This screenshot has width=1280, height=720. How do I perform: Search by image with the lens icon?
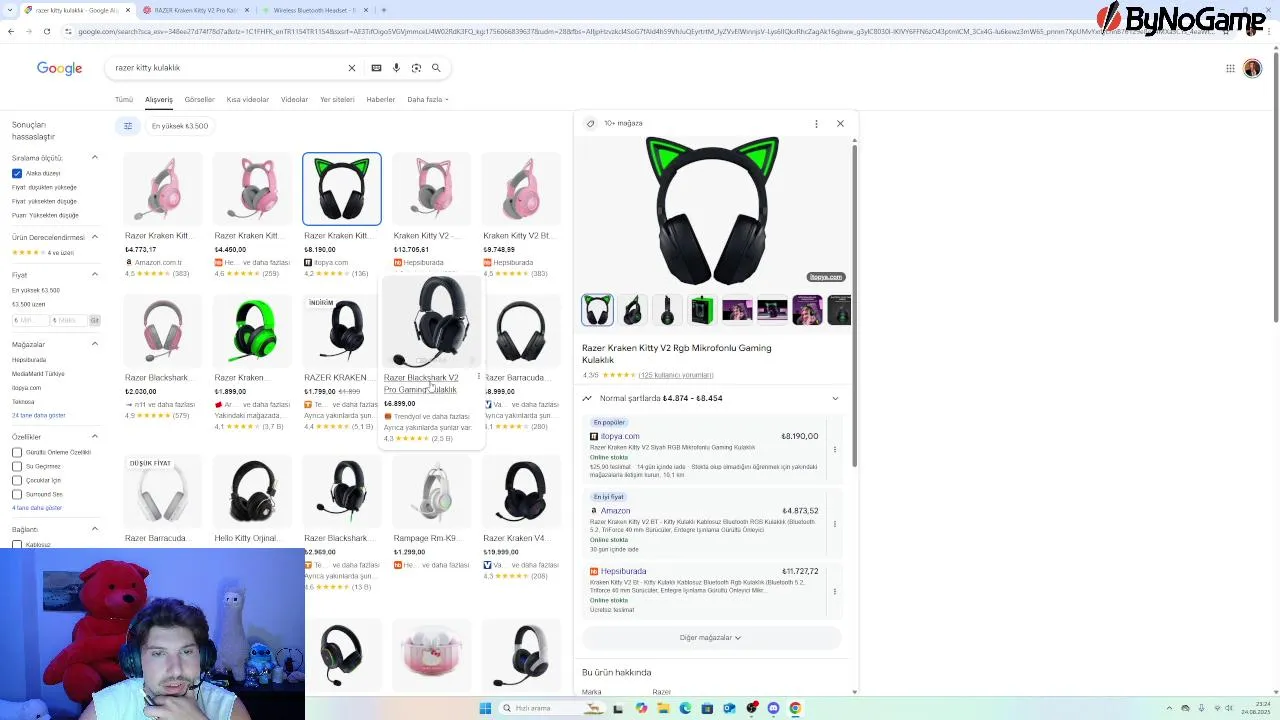click(416, 68)
